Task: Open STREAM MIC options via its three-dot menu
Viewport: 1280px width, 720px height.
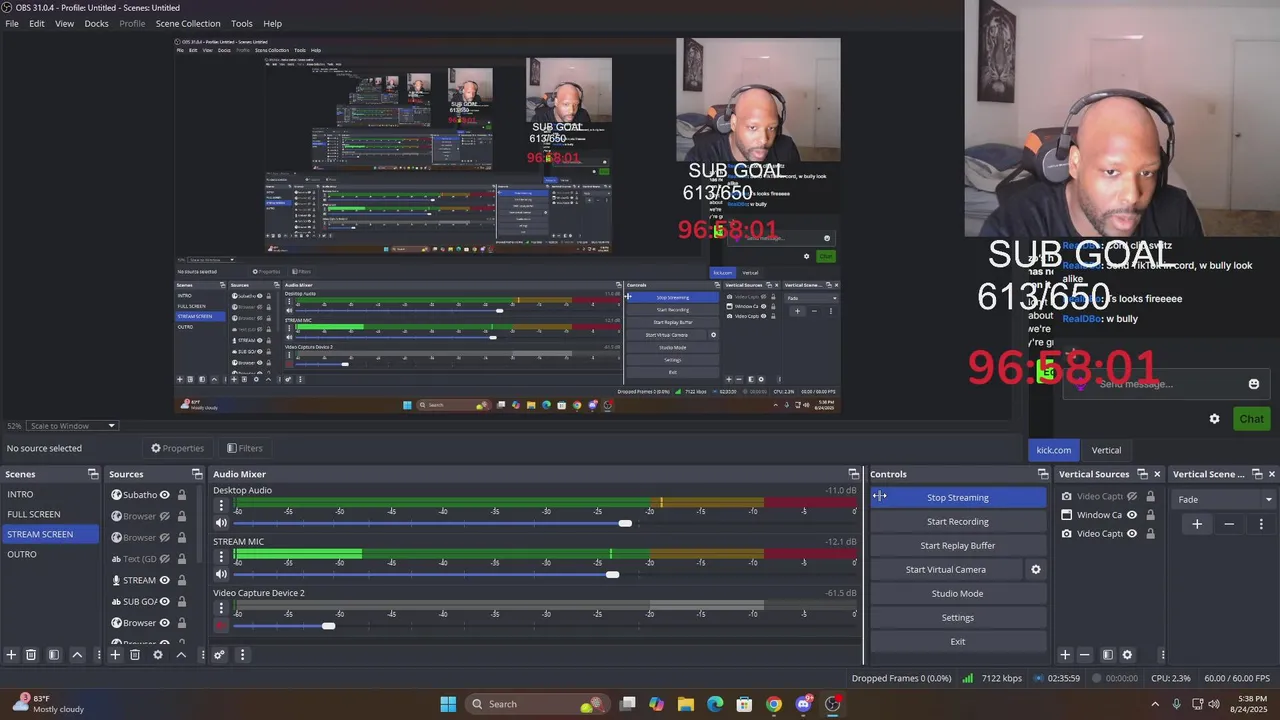Action: (x=221, y=557)
